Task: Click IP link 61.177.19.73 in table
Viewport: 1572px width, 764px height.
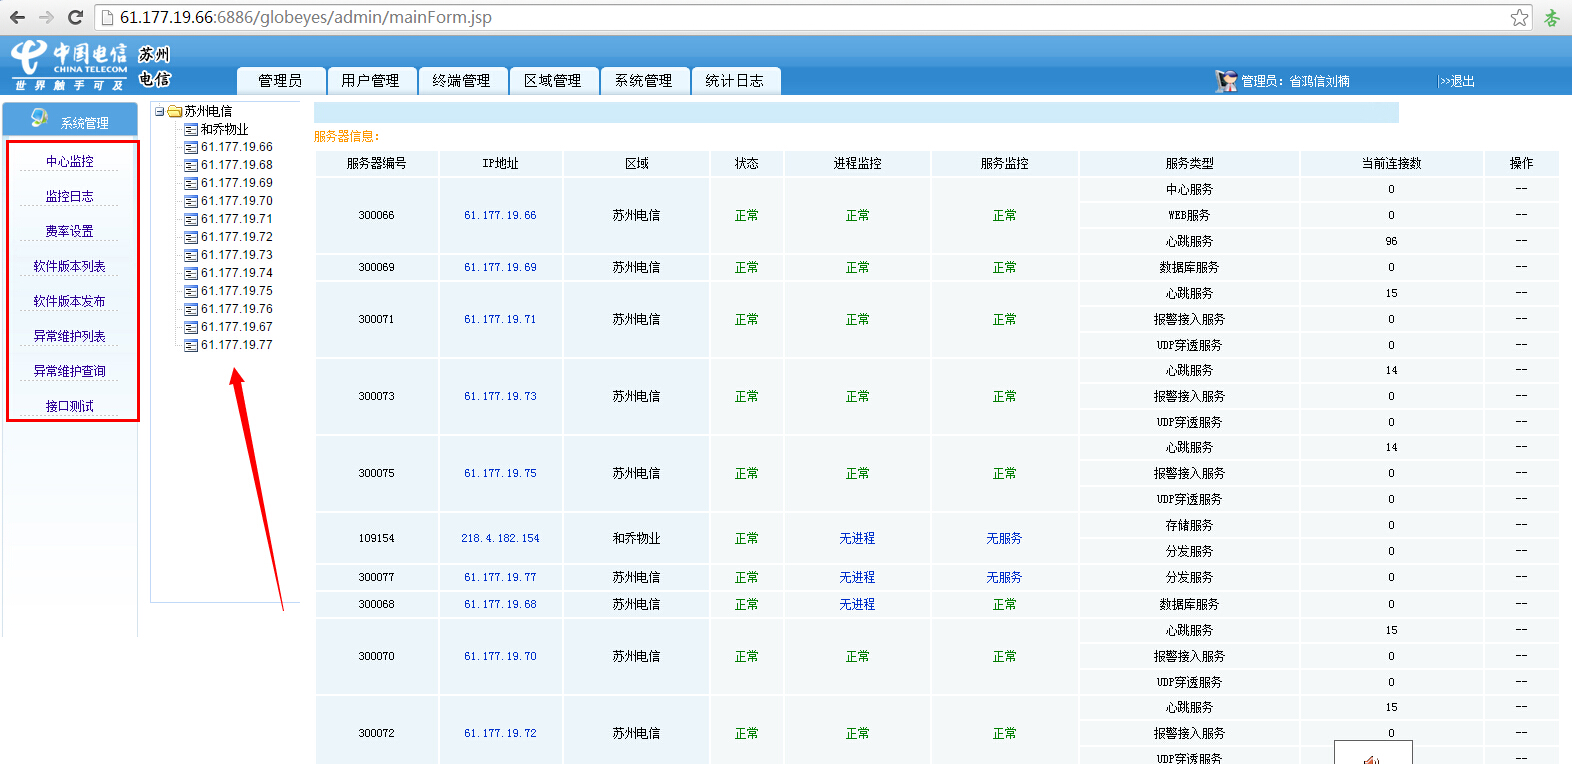Action: pos(500,396)
